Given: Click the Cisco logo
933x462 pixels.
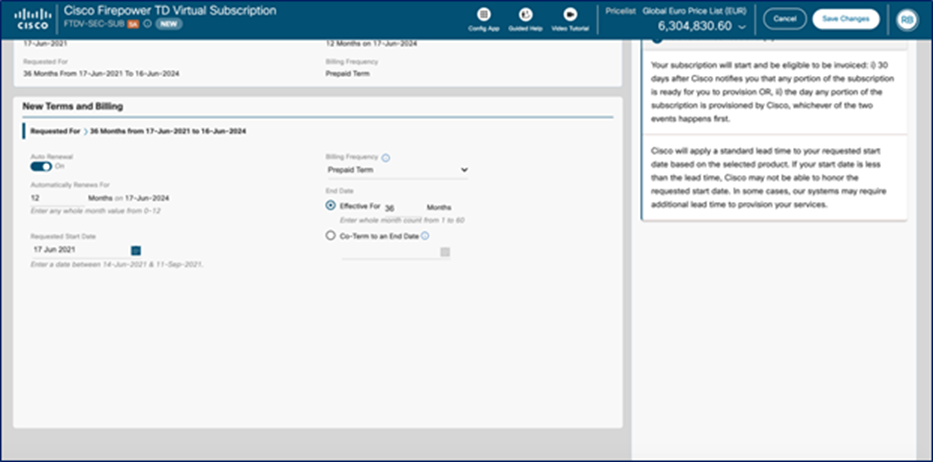Looking at the screenshot, I should [35, 19].
